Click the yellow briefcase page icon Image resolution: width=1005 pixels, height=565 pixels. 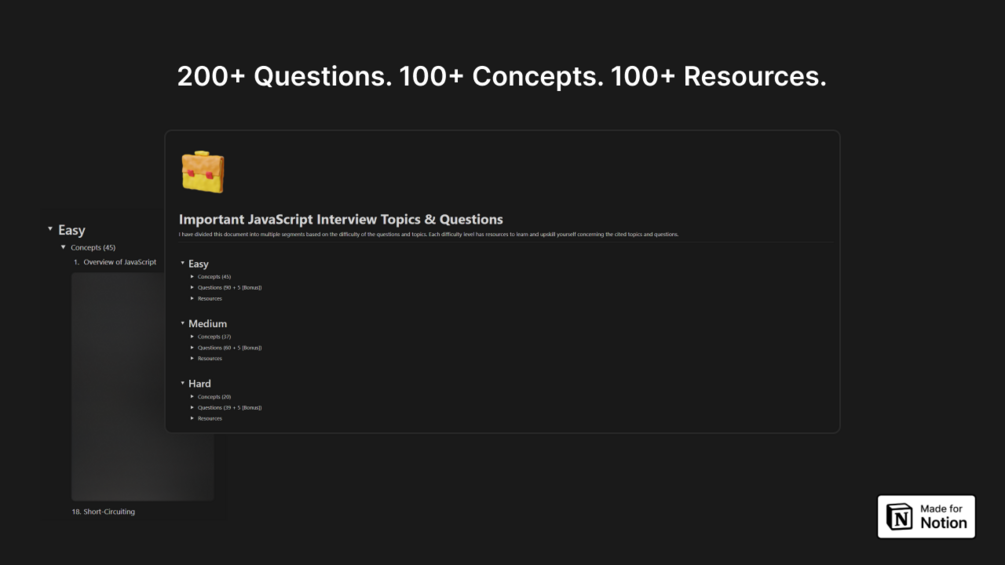[203, 172]
